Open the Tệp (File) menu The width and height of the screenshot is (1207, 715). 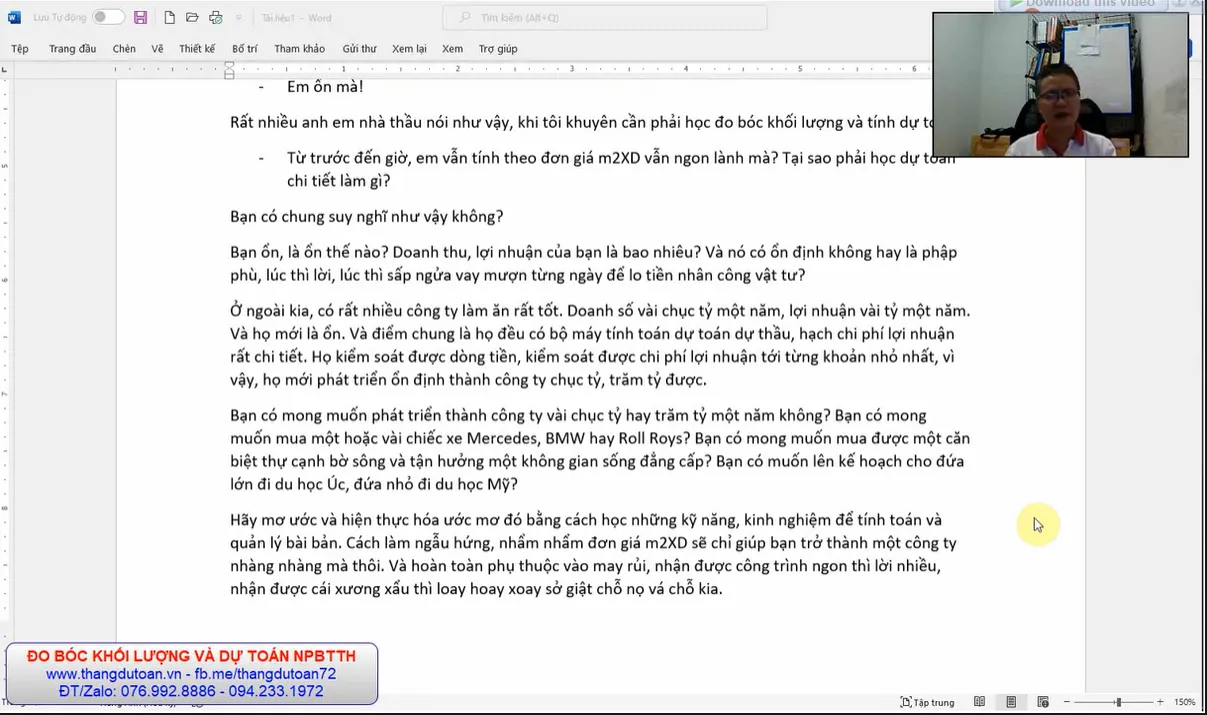pyautogui.click(x=20, y=49)
